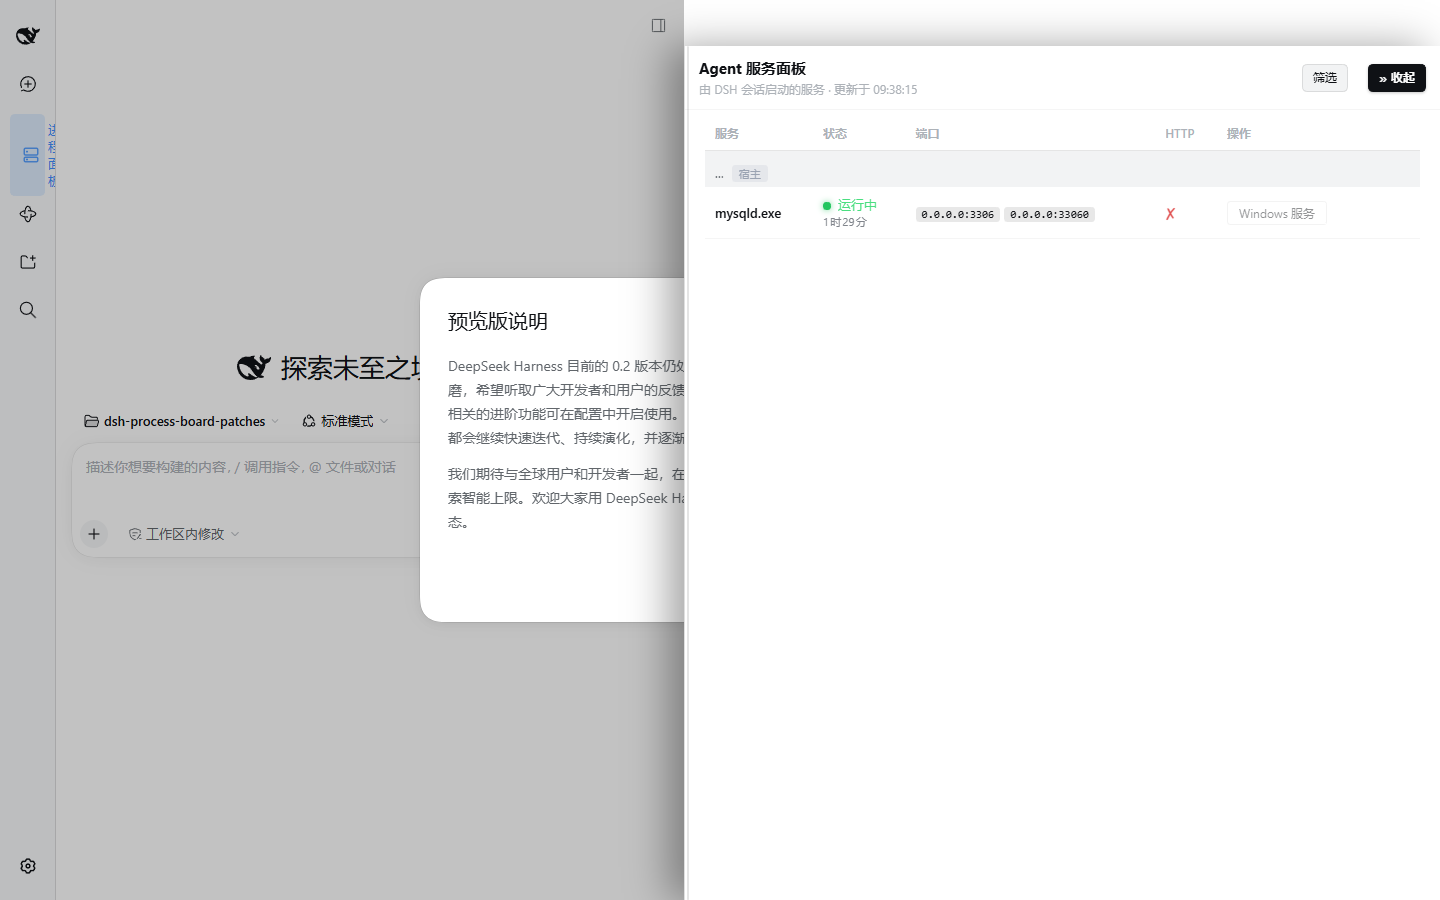This screenshot has width=1440, height=900.
Task: Click the add-folder icon in sidebar
Action: 28,262
